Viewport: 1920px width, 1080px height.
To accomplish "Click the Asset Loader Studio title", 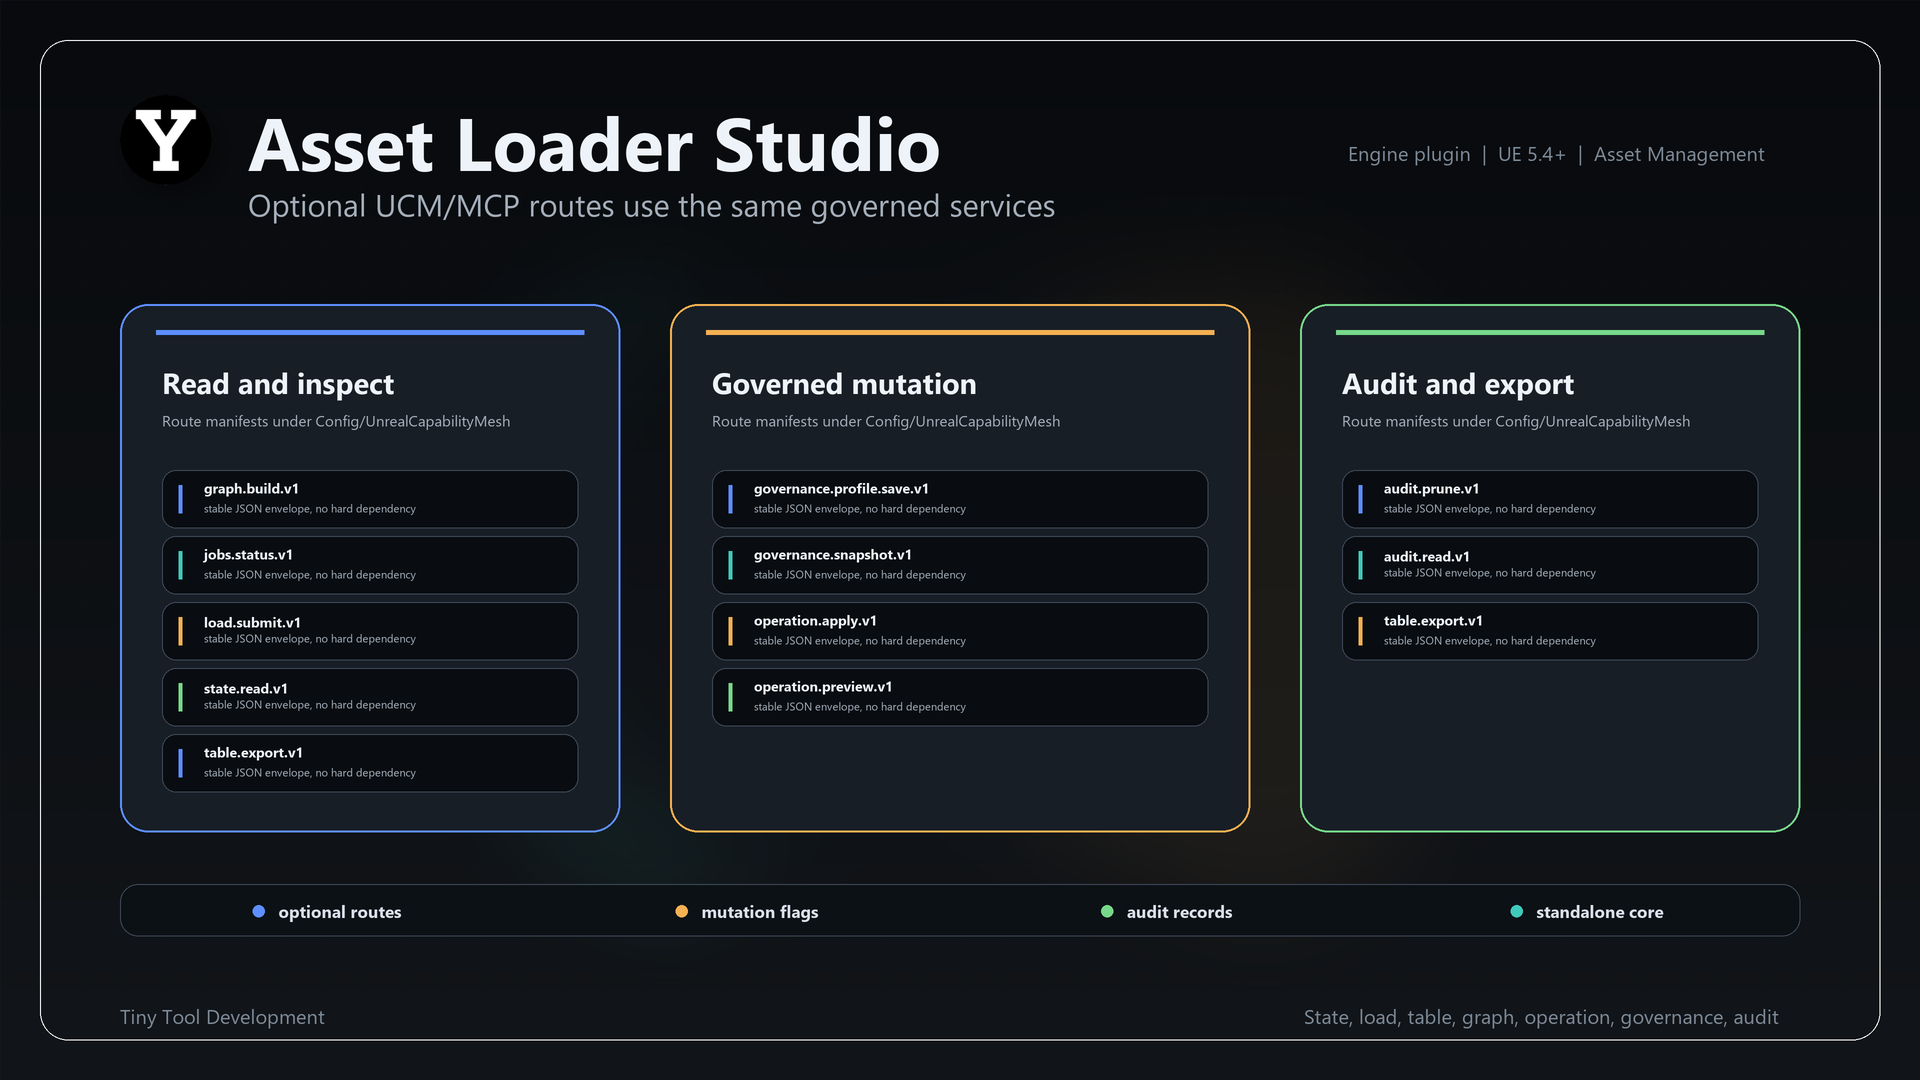I will (x=594, y=146).
